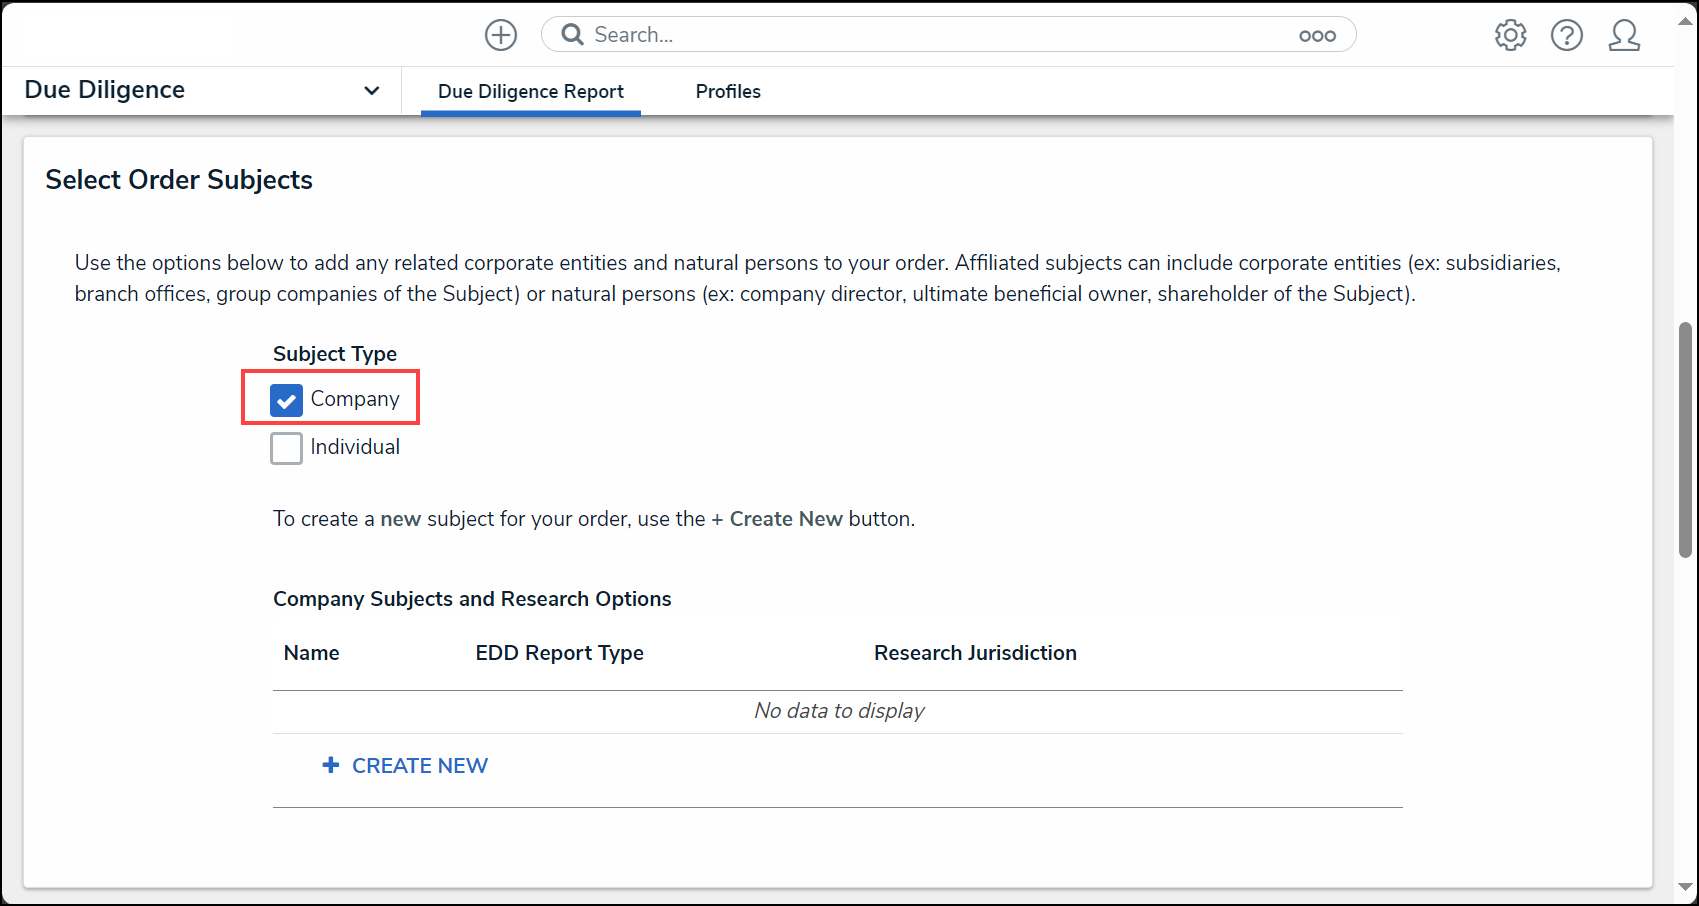Click the scrollbar up arrow
The image size is (1699, 906).
pyautogui.click(x=1685, y=20)
